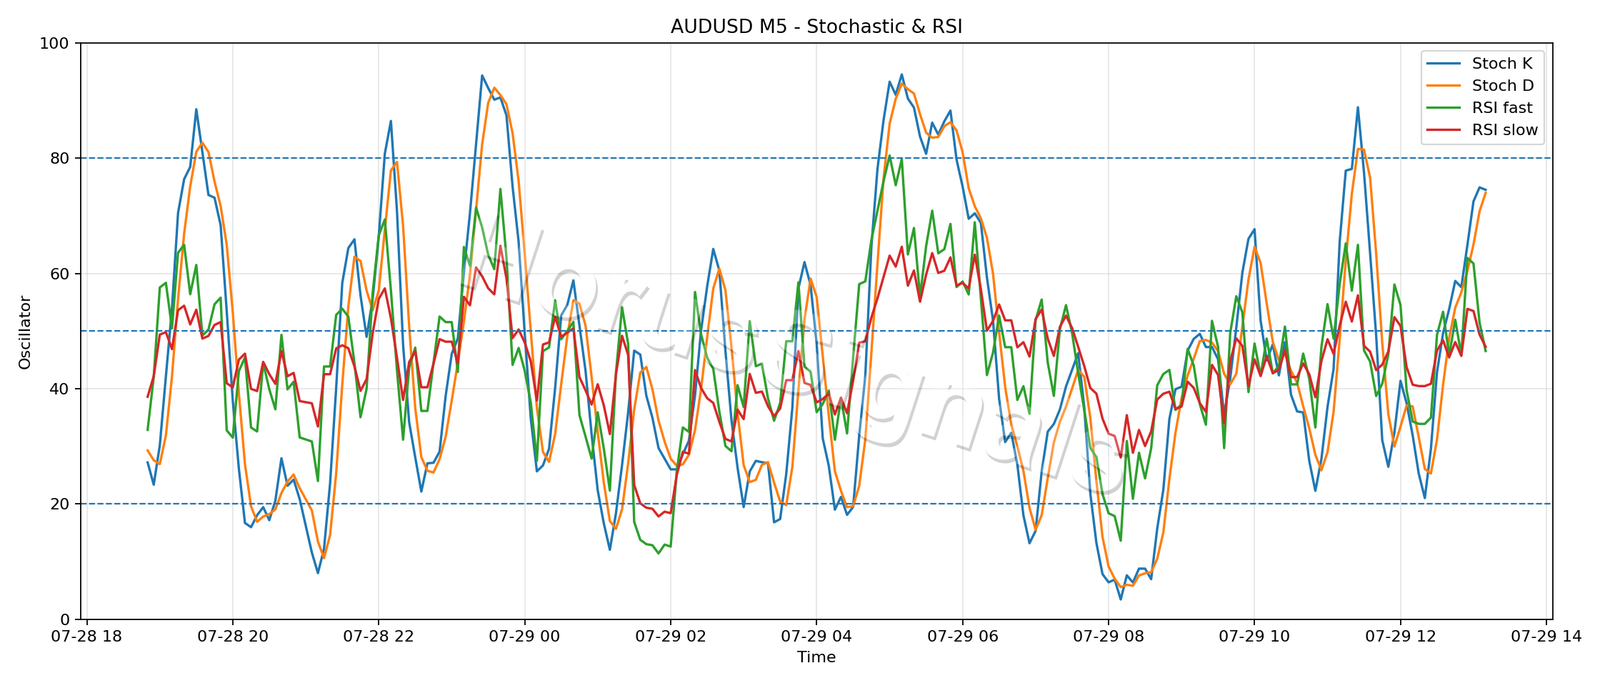Click the x-axis label '07-28 18'
1600x686 pixels.
(x=87, y=636)
